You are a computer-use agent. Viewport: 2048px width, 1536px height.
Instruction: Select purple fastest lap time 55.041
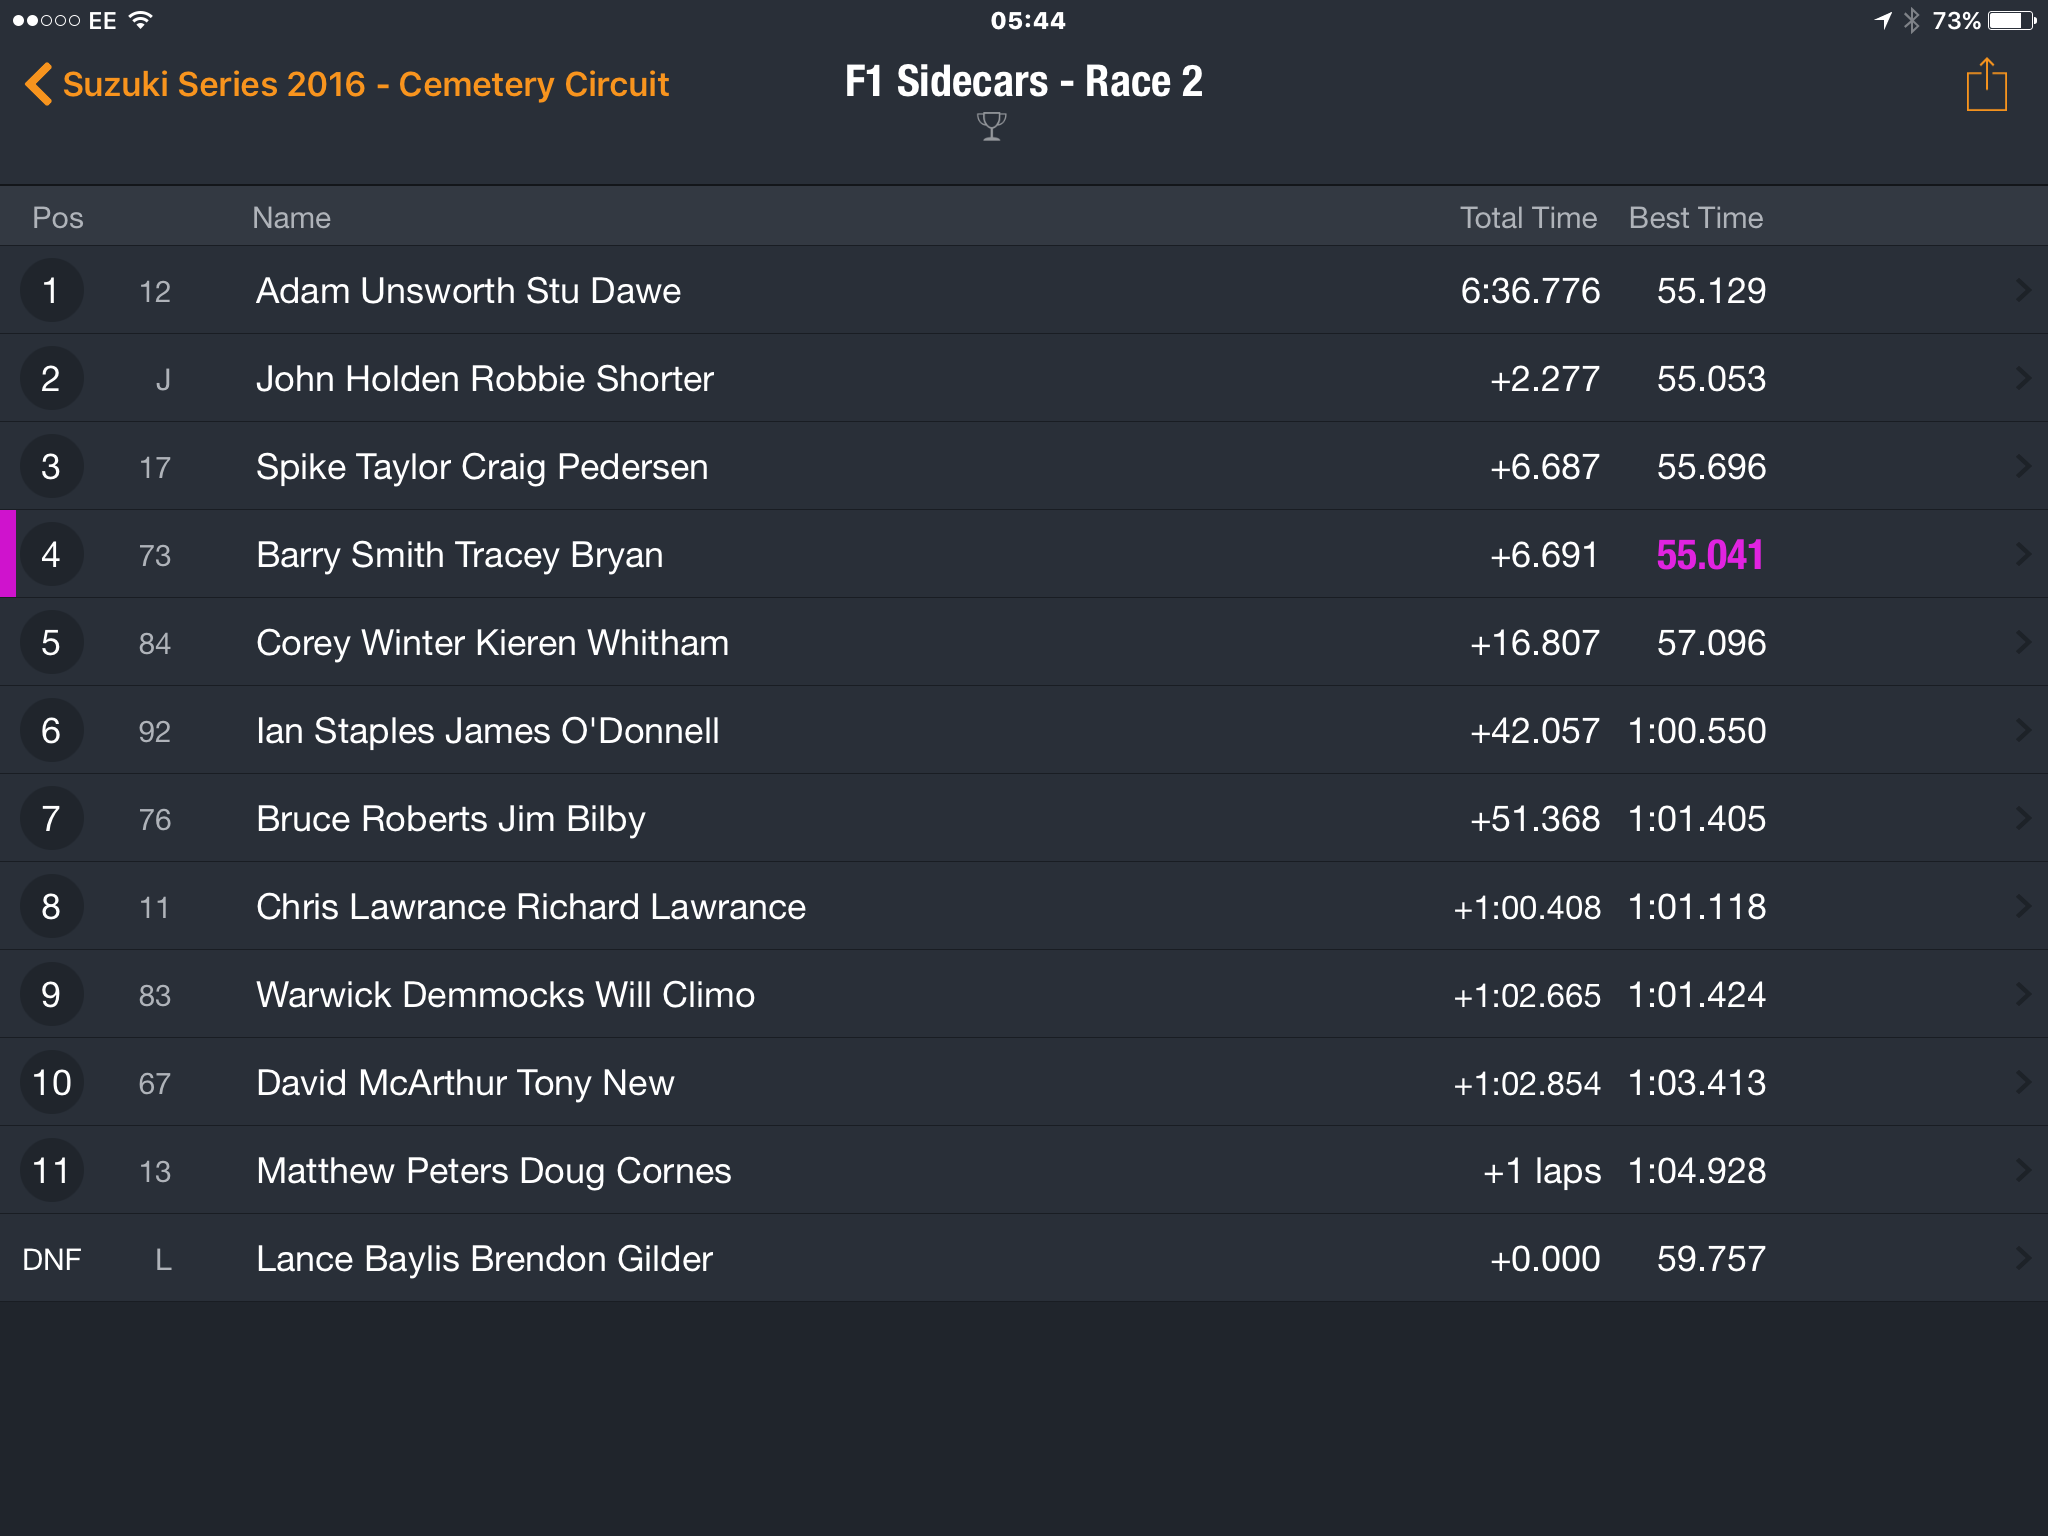1710,555
